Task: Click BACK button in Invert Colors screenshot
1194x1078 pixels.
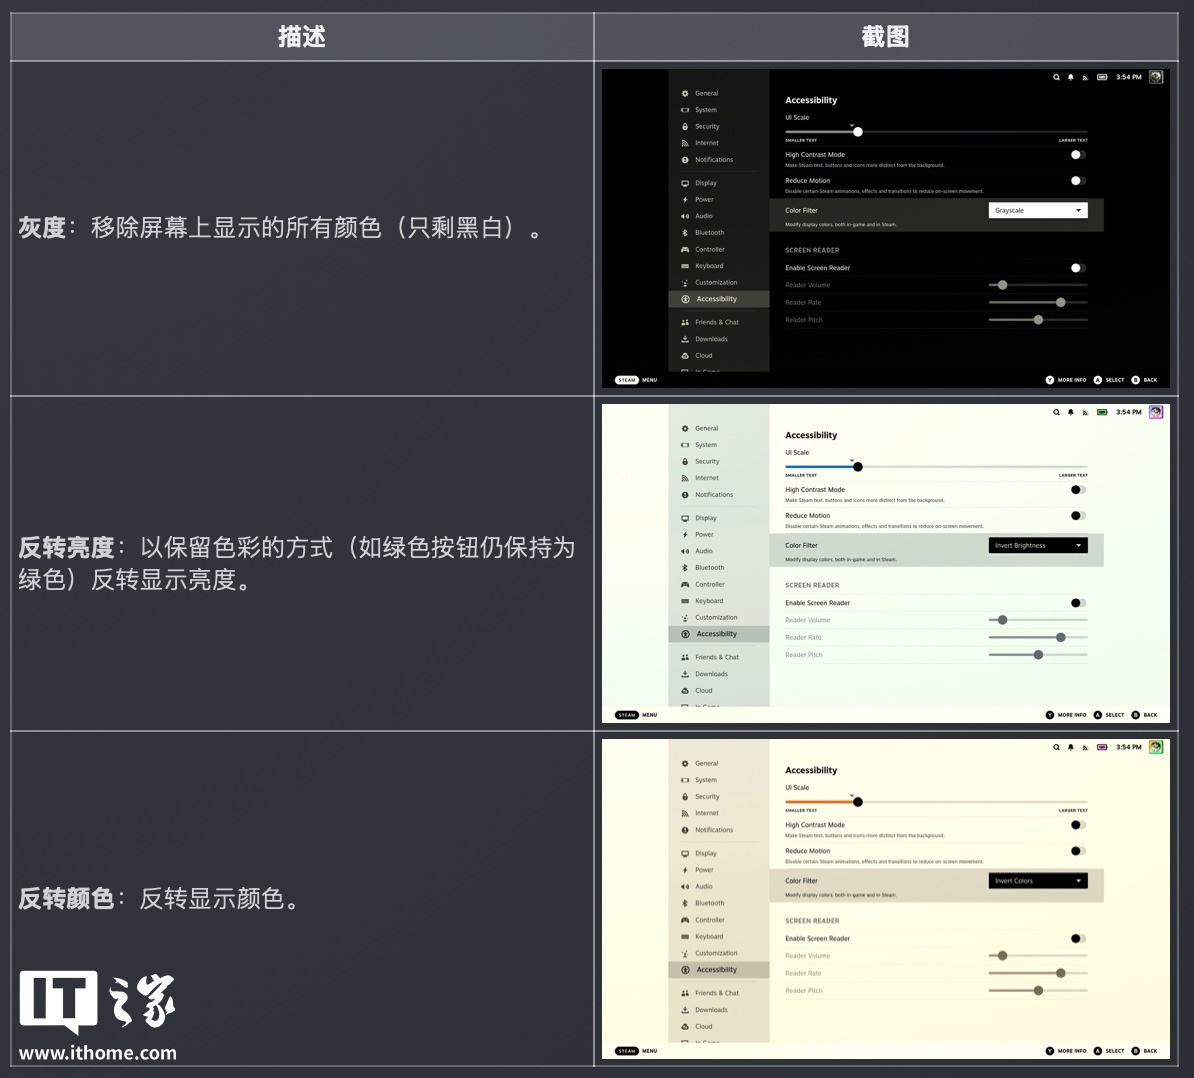Action: [1145, 1051]
